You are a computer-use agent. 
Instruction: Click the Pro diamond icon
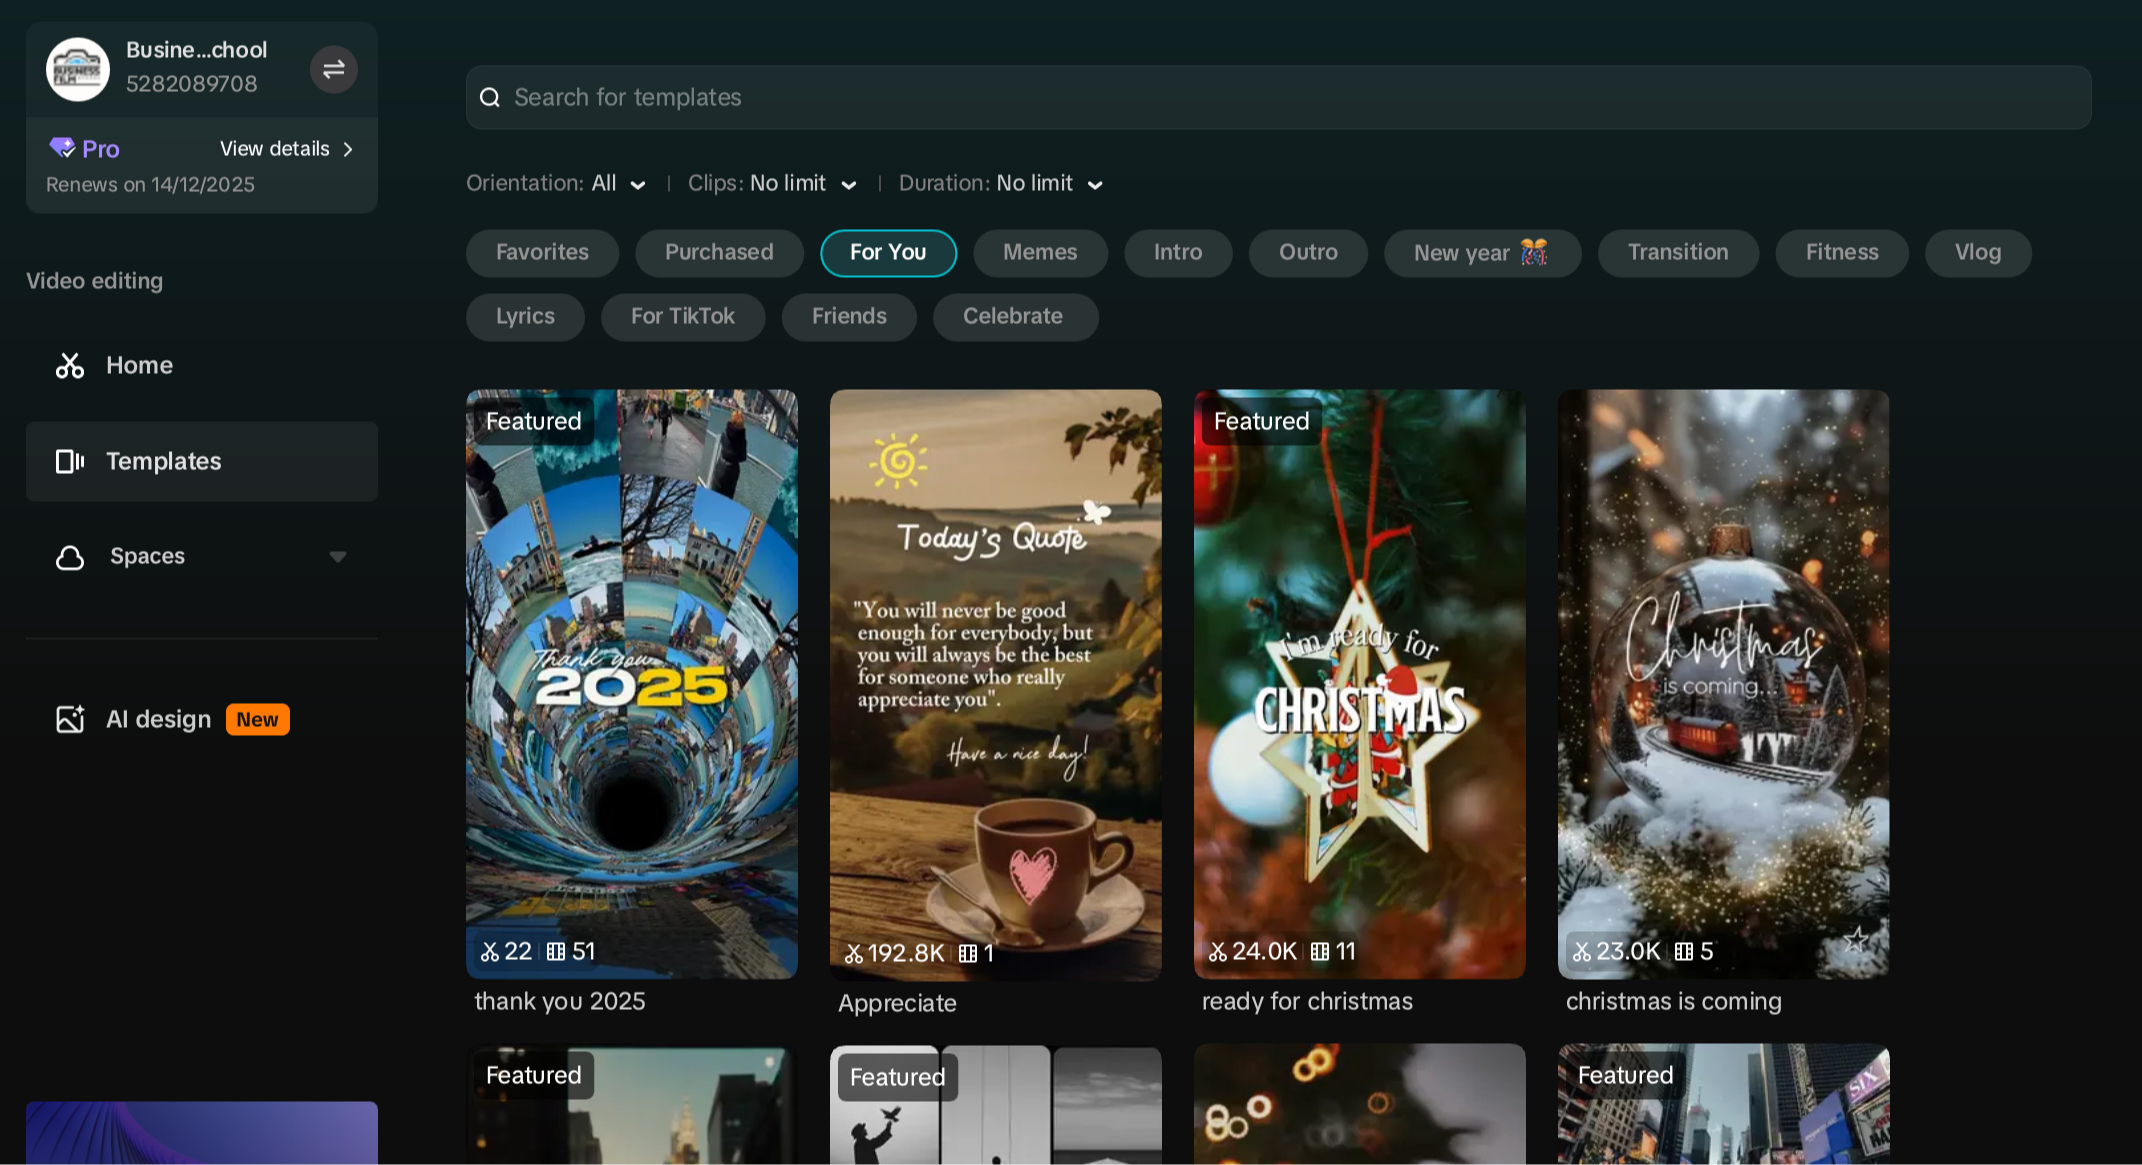[62, 148]
